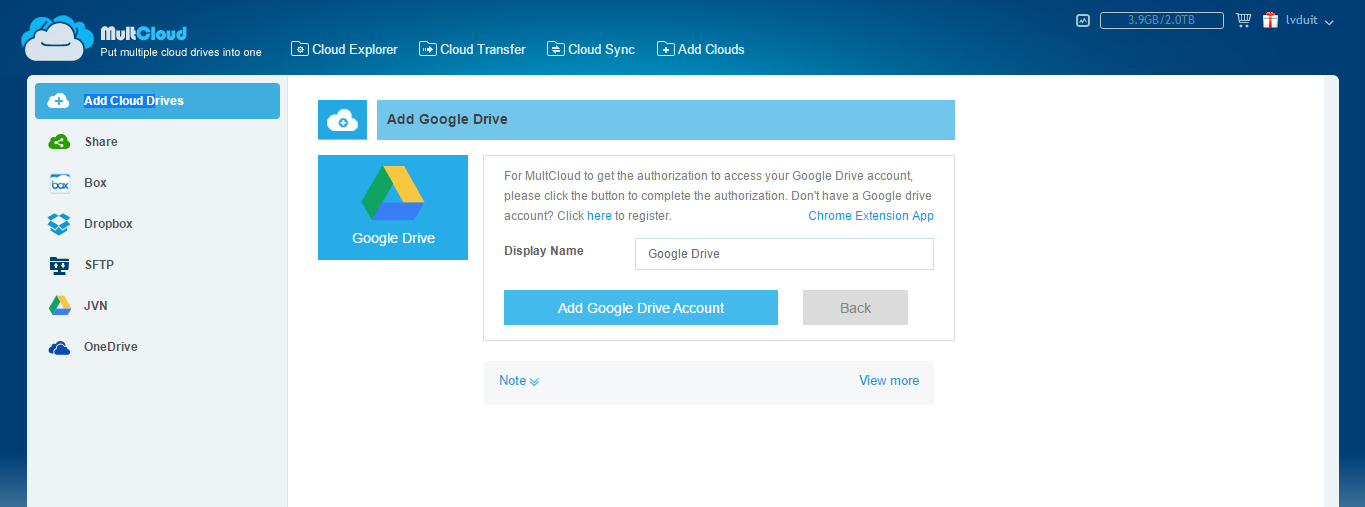The width and height of the screenshot is (1365, 507).
Task: Focus the Display Name input field
Action: tap(784, 254)
